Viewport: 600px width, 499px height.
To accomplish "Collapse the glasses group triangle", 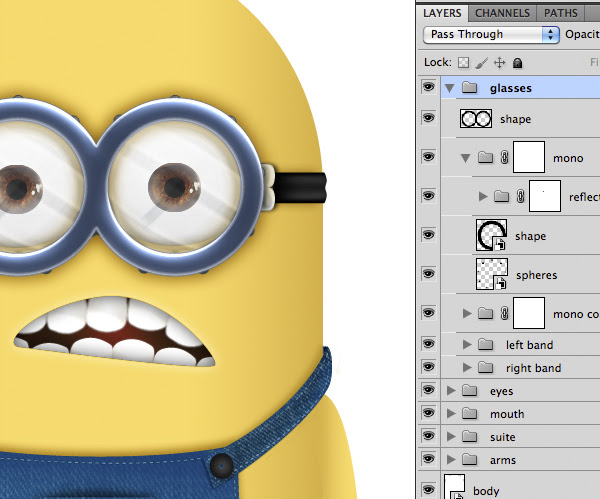I will click(450, 88).
